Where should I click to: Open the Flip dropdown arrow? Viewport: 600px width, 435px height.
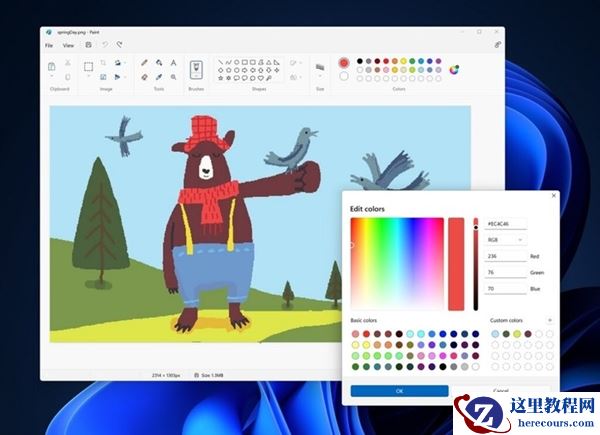pyautogui.click(x=124, y=77)
